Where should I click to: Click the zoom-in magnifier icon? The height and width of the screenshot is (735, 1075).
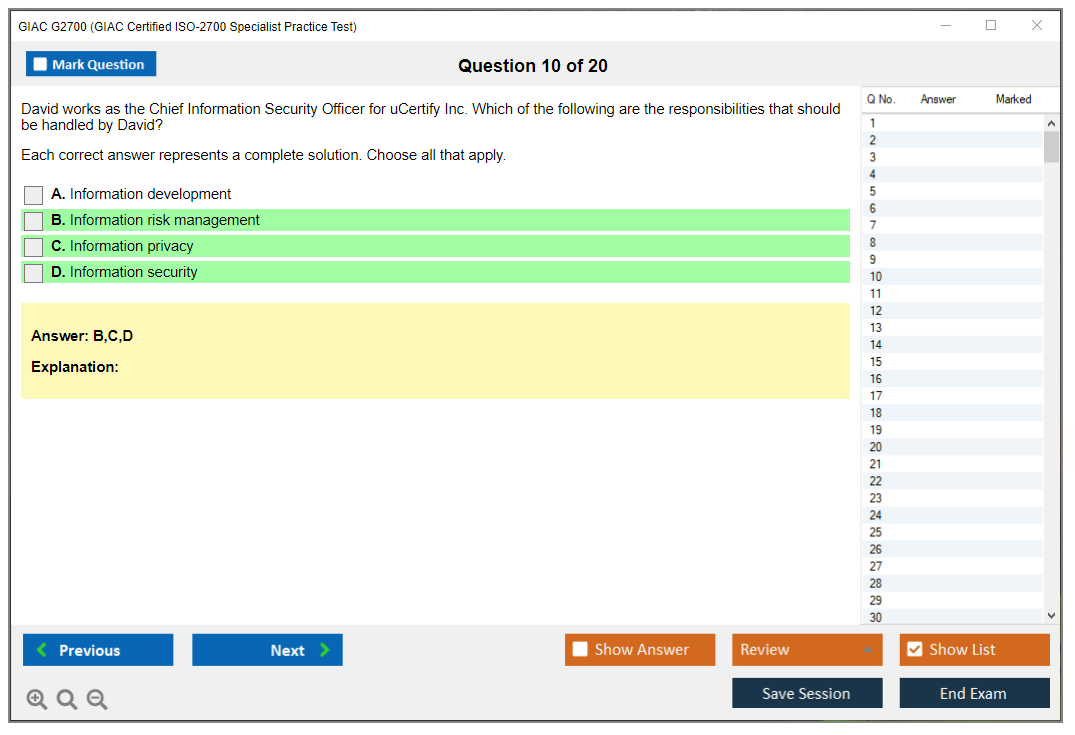[x=37, y=699]
